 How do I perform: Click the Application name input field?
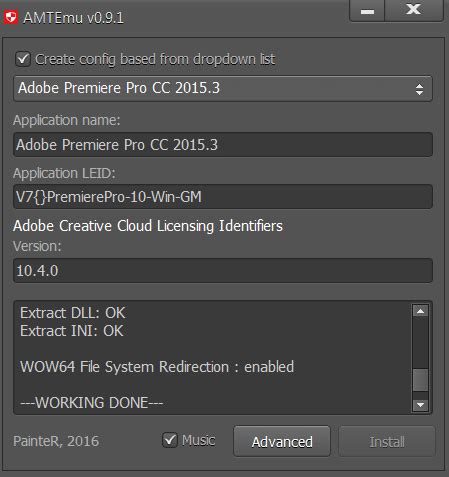[x=223, y=145]
